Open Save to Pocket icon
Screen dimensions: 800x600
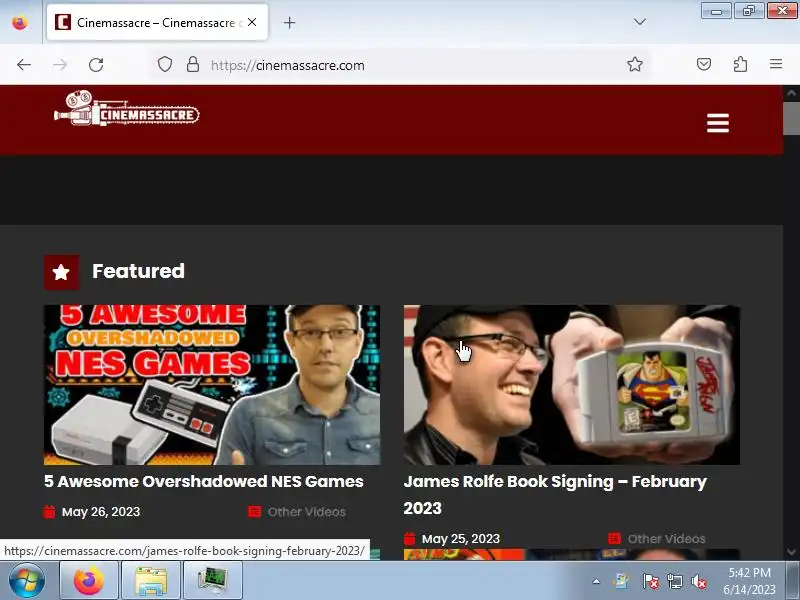[704, 64]
